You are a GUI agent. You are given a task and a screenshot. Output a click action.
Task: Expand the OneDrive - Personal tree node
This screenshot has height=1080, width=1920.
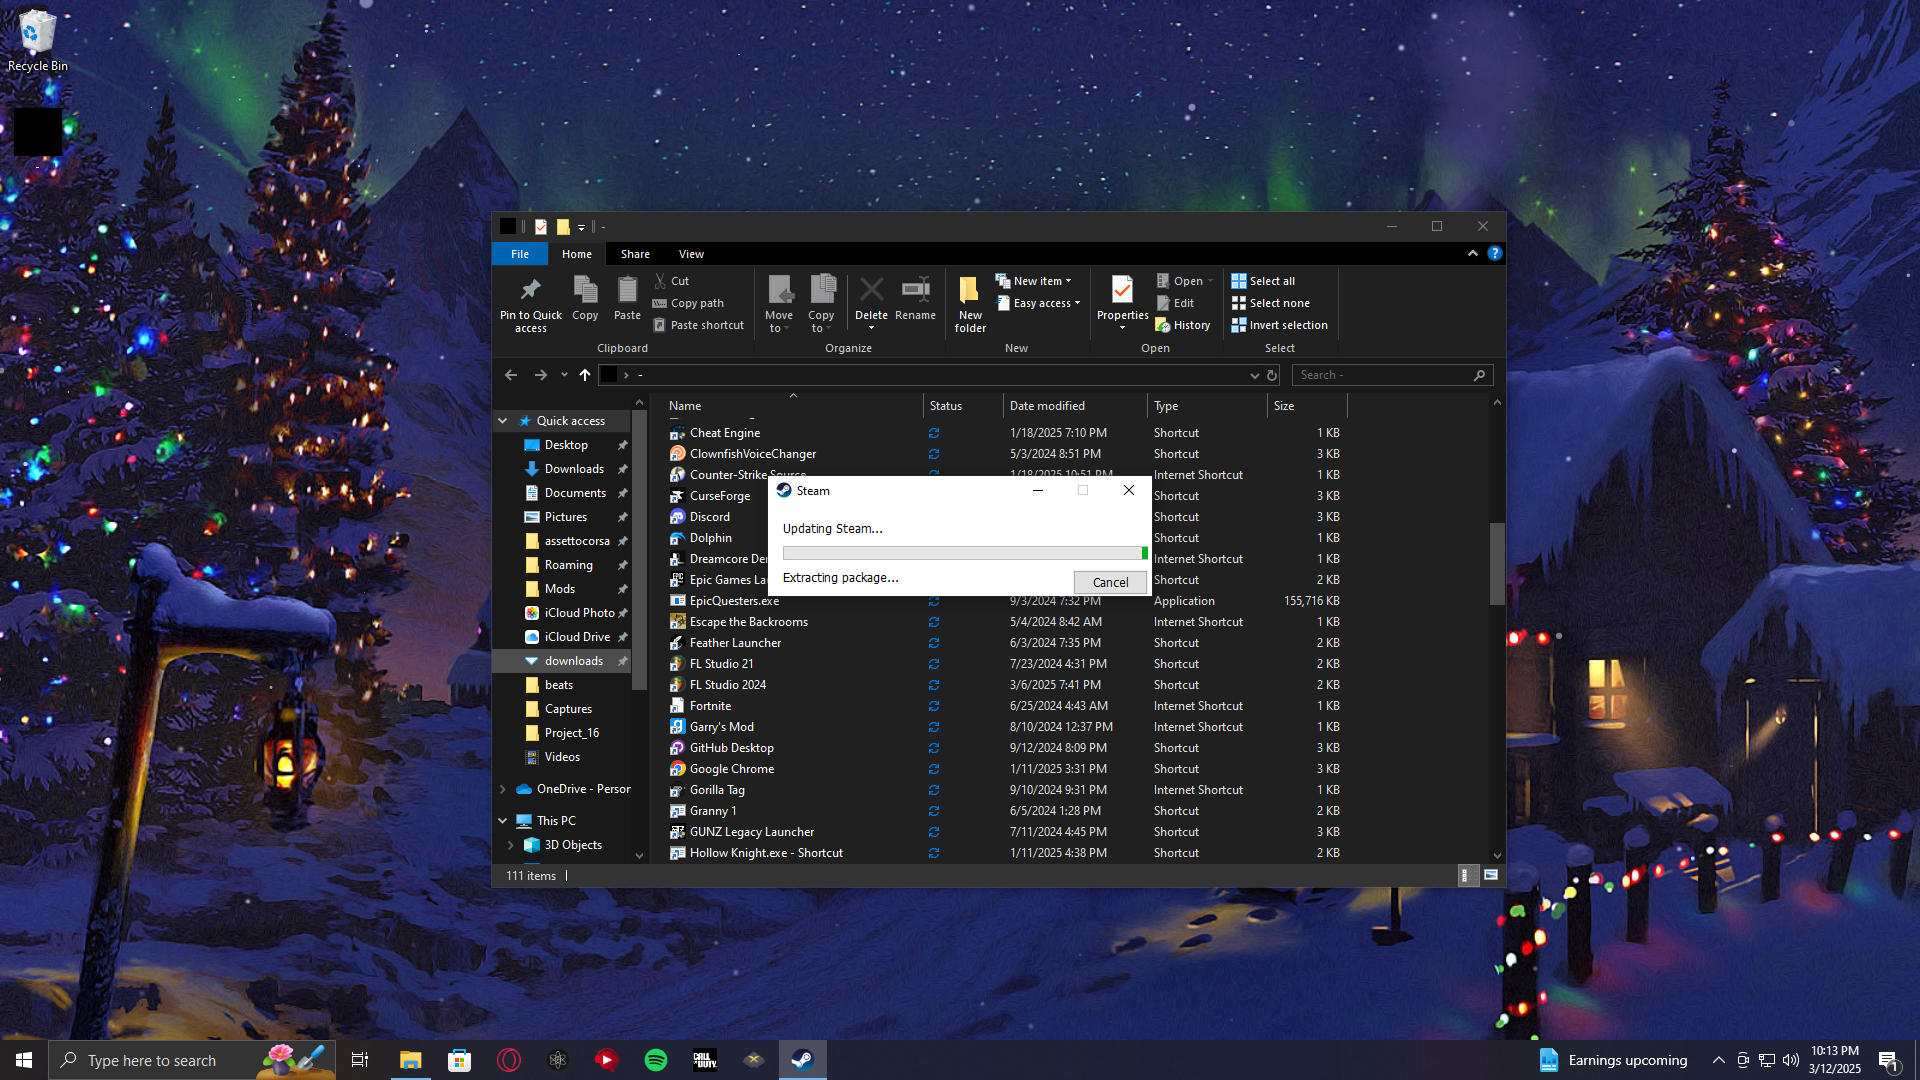[503, 789]
